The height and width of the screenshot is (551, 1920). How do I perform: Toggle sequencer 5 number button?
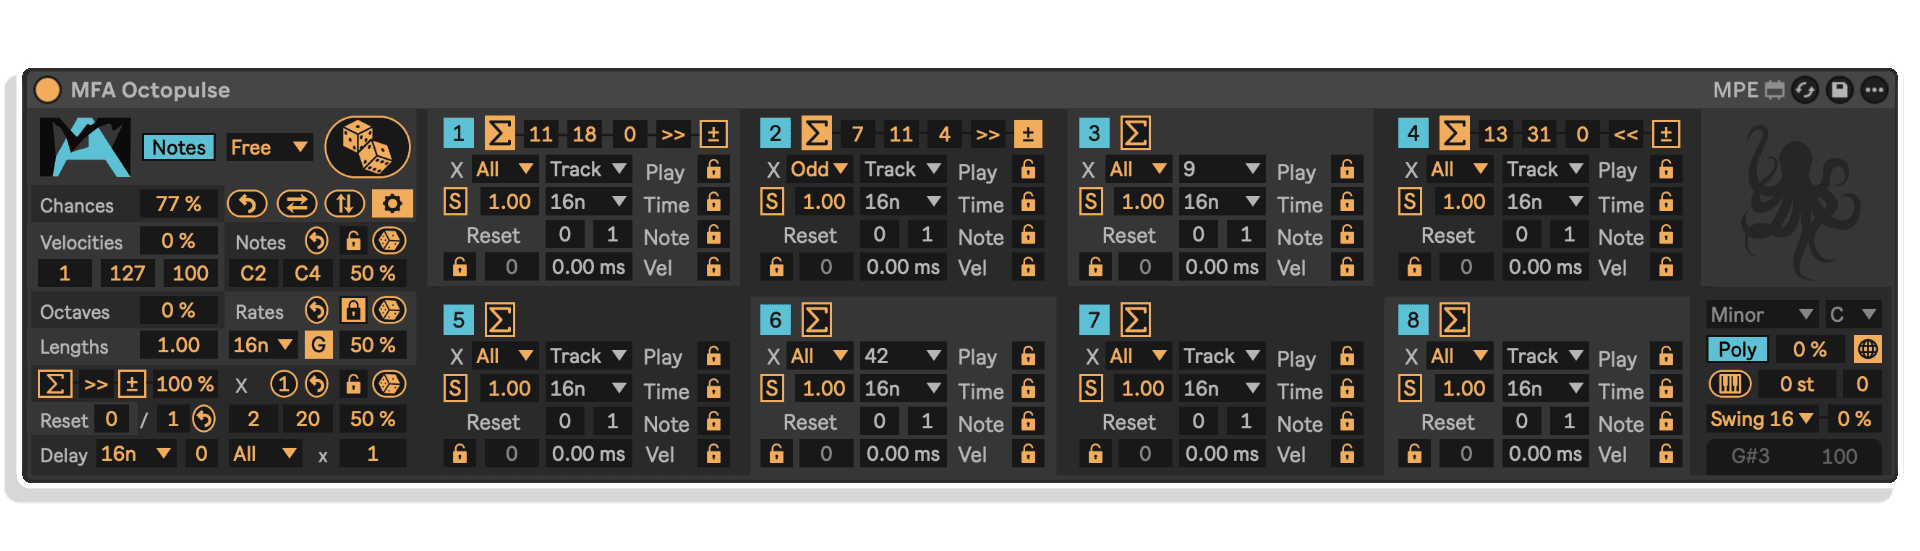(458, 320)
